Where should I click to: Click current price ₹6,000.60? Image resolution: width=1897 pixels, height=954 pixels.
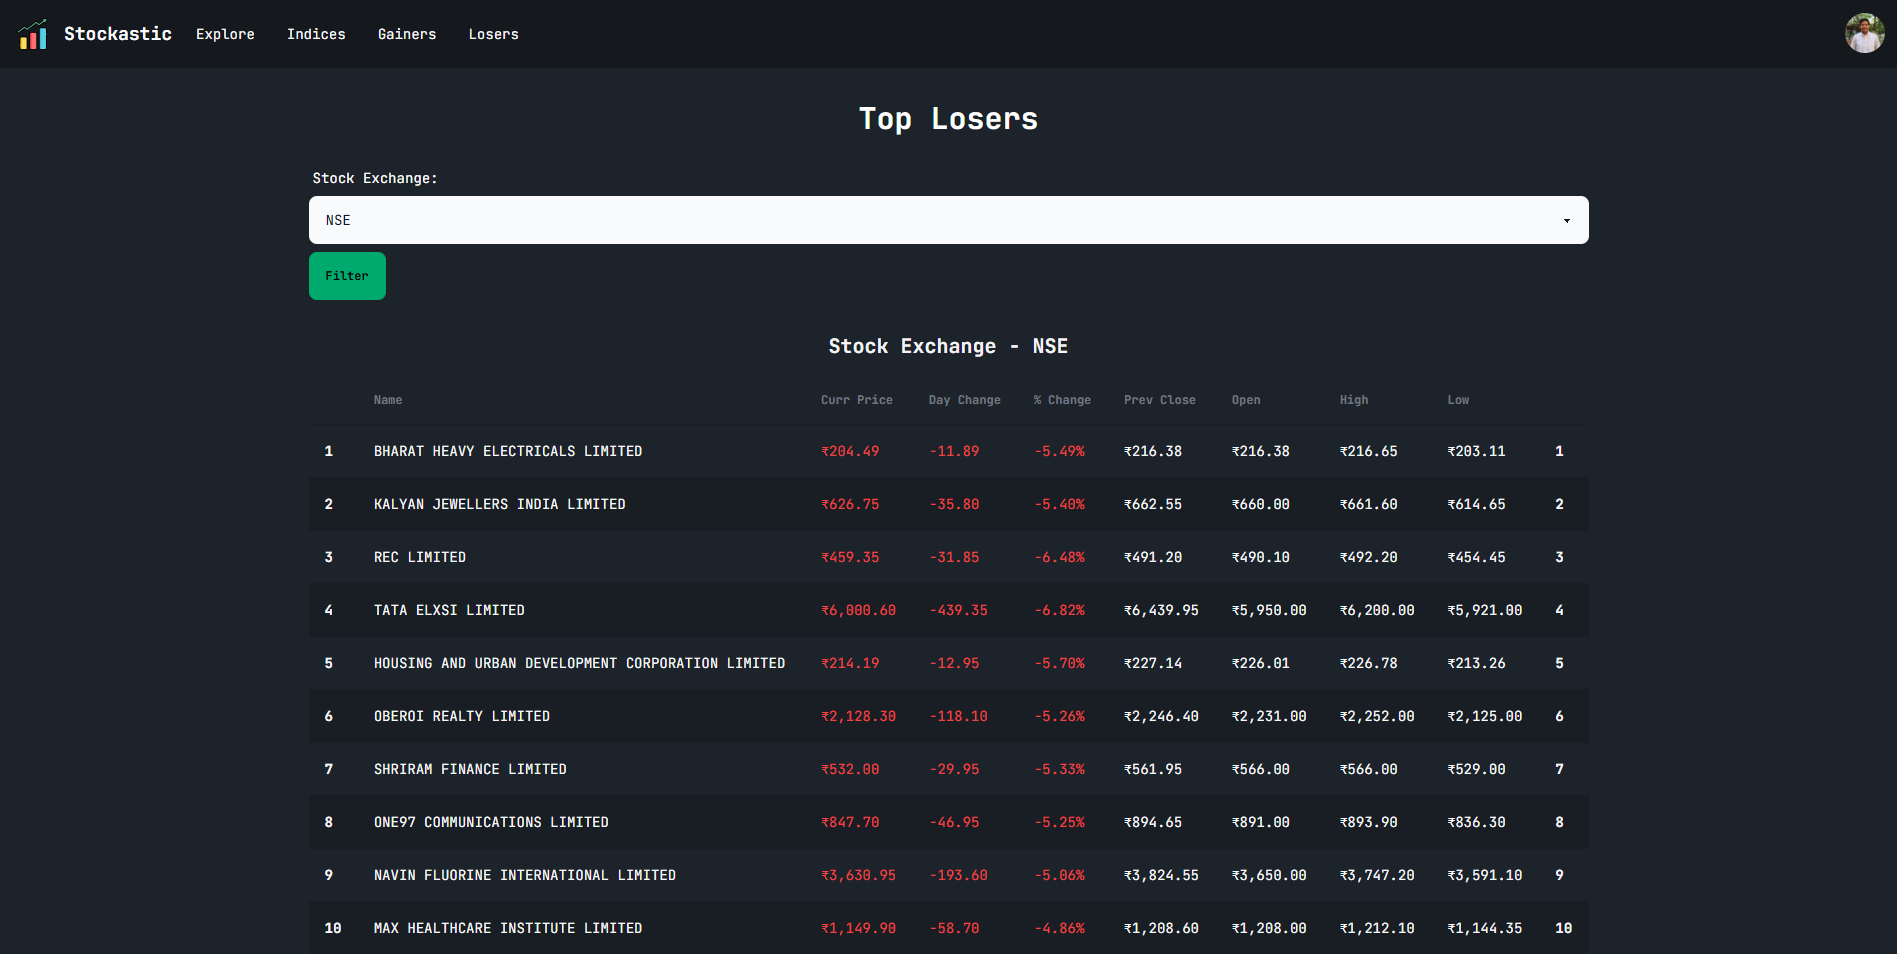tap(859, 610)
